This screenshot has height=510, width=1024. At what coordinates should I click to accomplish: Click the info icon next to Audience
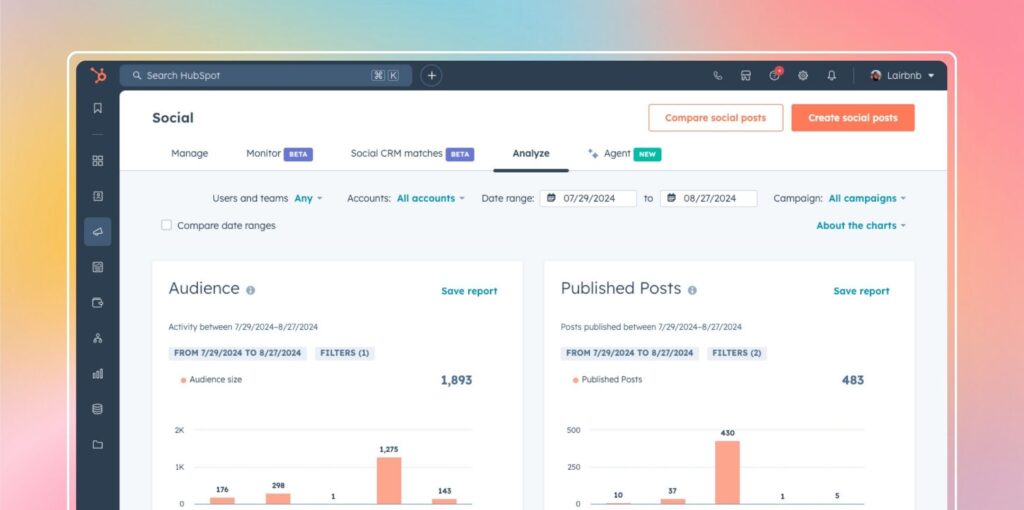[250, 290]
